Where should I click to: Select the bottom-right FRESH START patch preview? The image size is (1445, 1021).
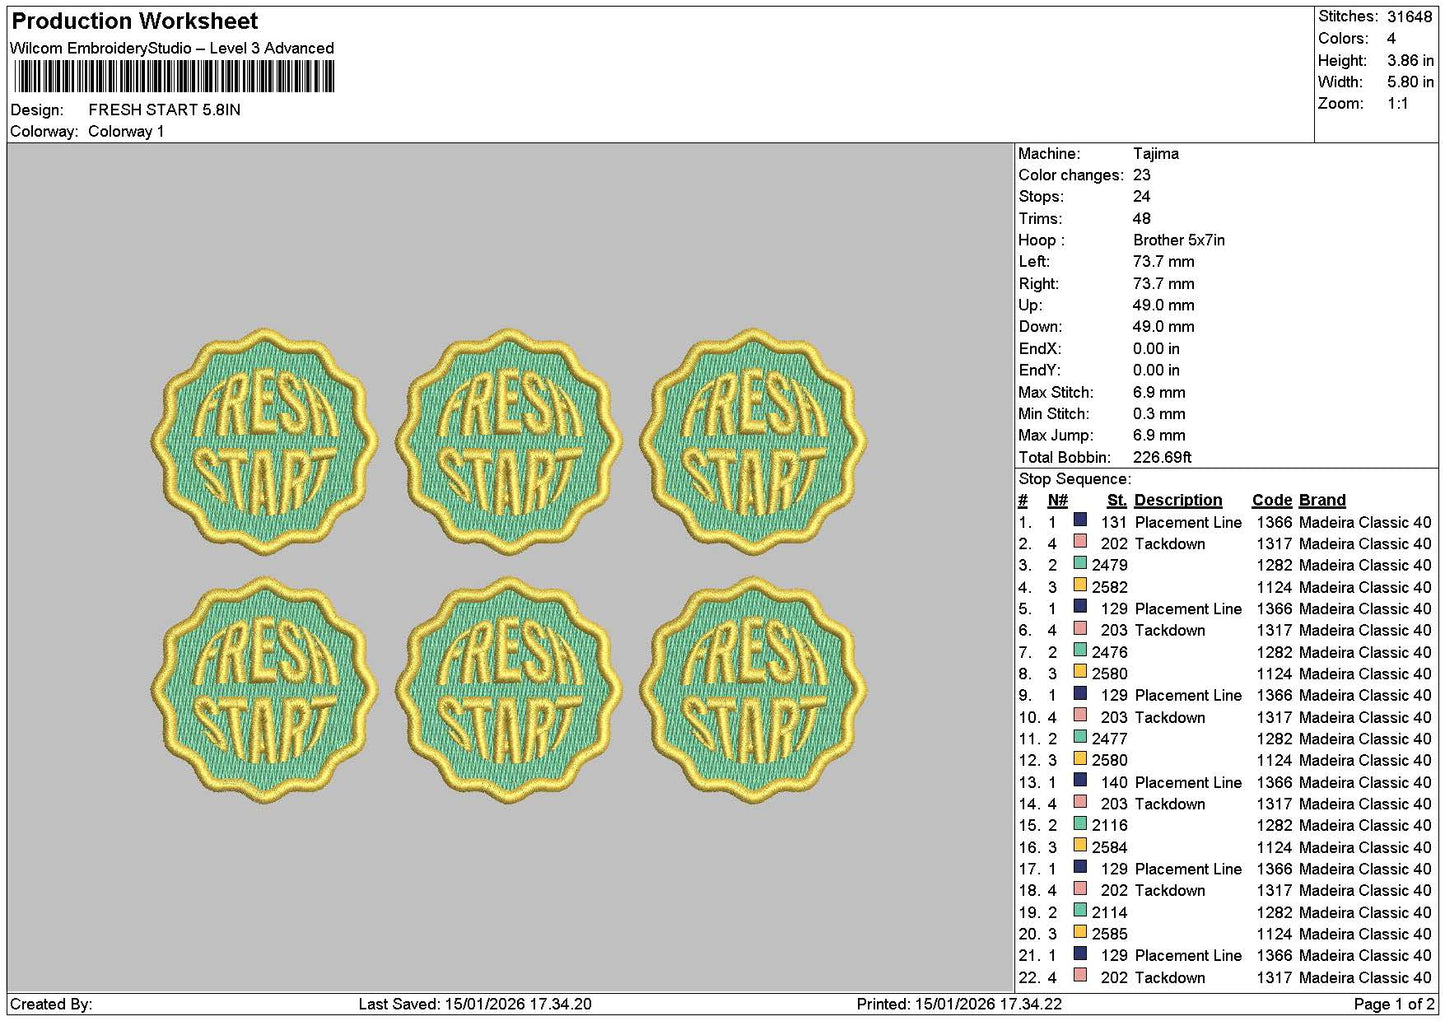pyautogui.click(x=753, y=690)
